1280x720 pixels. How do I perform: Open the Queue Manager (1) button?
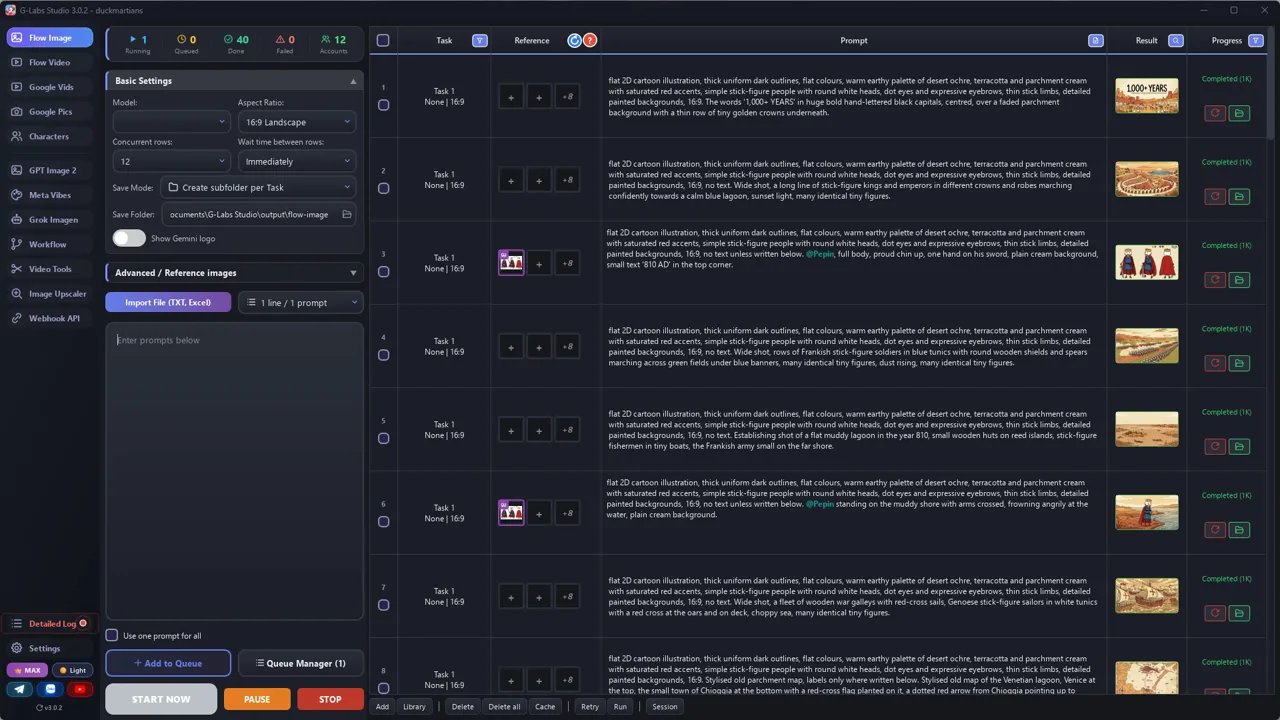[x=300, y=663]
